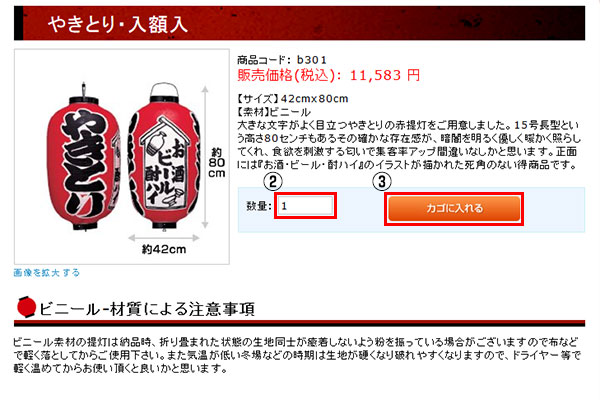
Task: Click the left lantern with やきとり text
Action: point(83,158)
